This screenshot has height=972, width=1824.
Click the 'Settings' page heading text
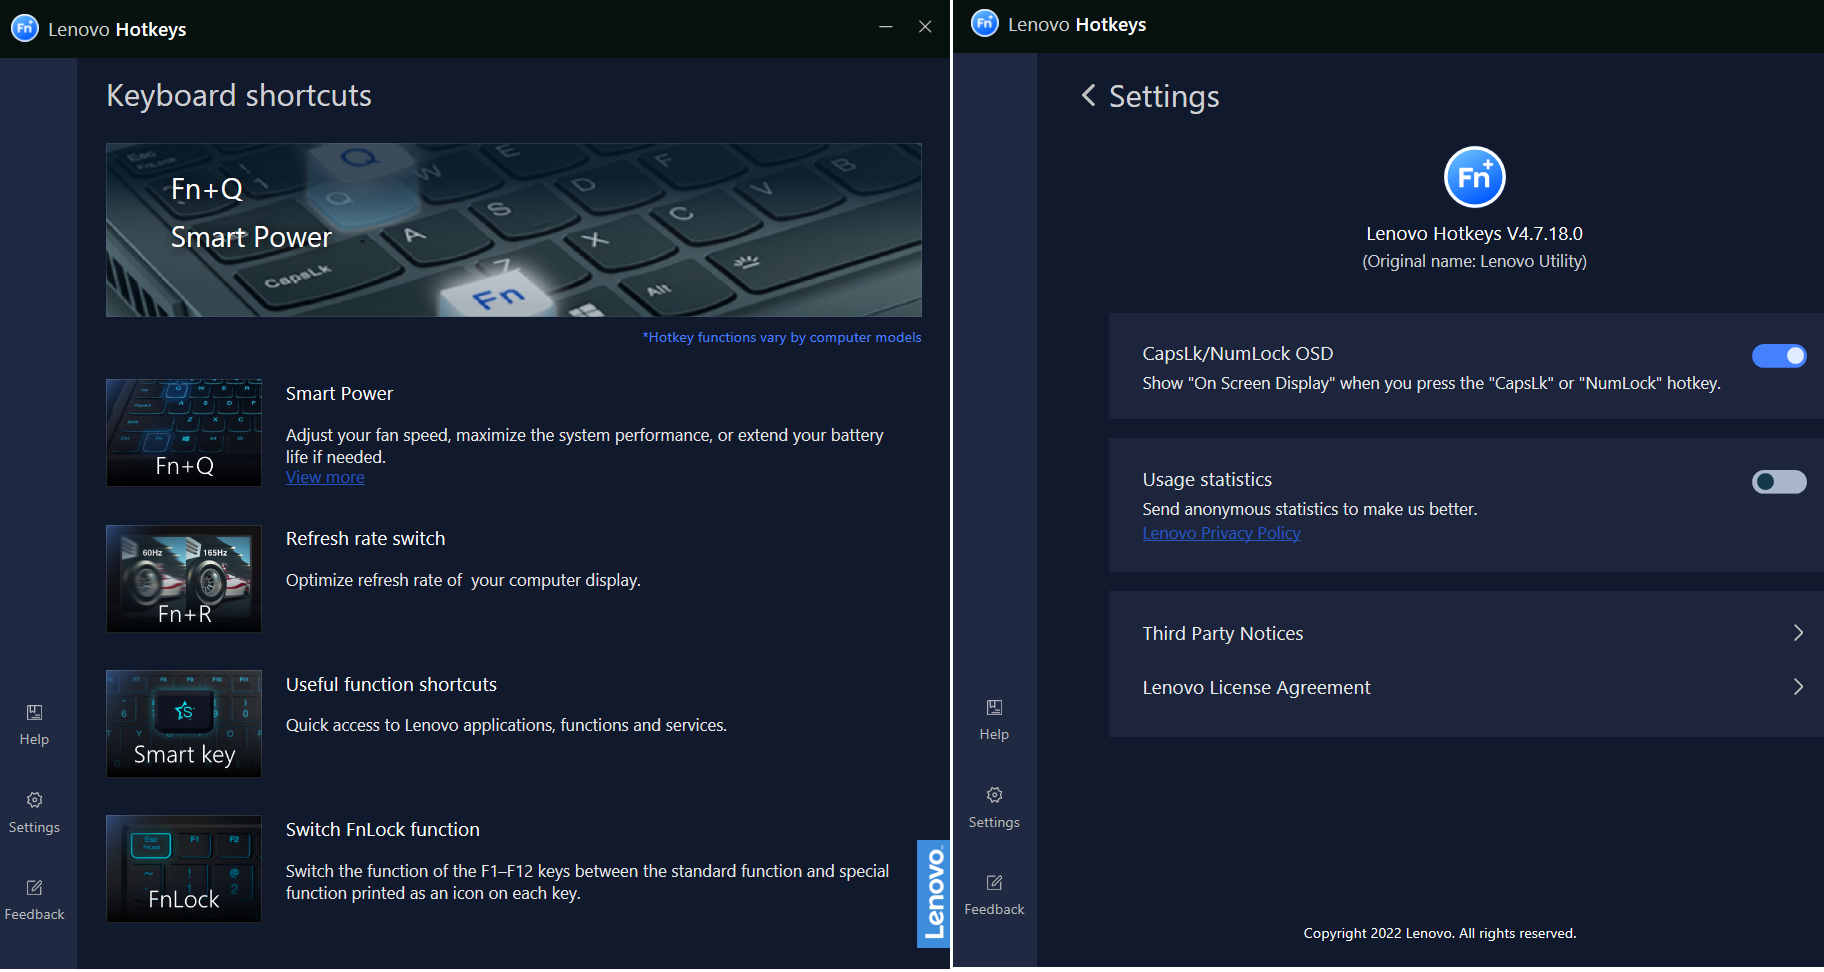[1164, 97]
